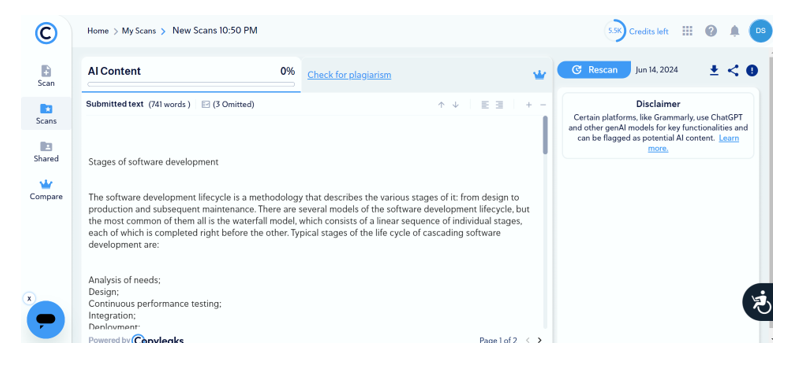Select the AI Content tab
Screen dimensions: 795x366
tap(191, 75)
